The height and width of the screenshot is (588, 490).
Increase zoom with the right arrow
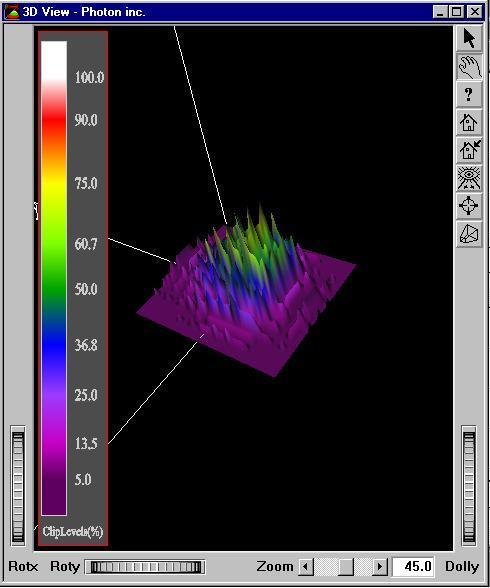point(380,567)
